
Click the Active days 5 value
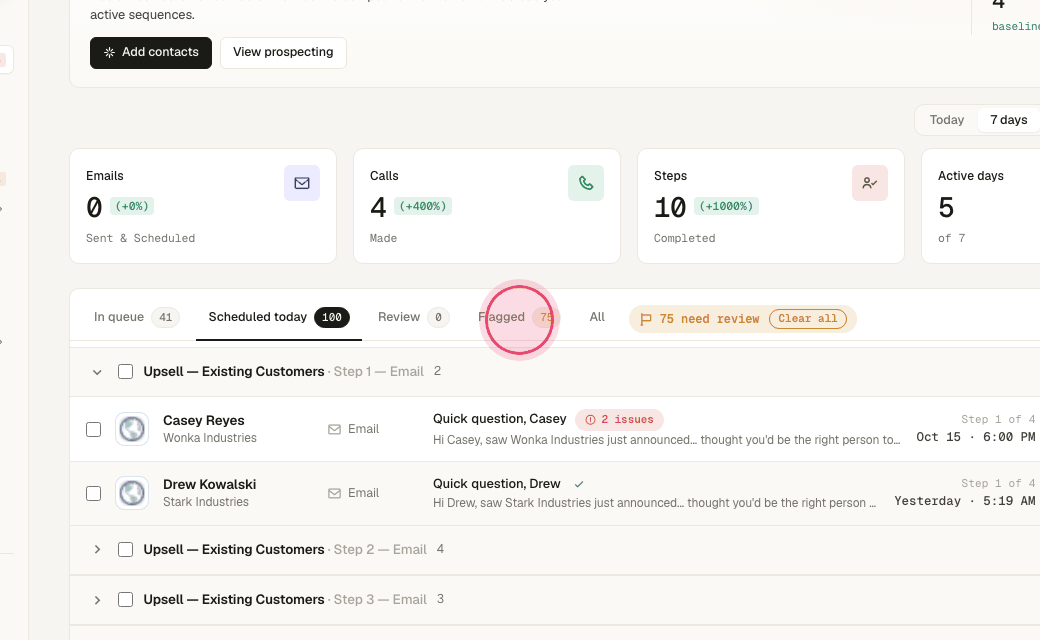click(x=946, y=208)
